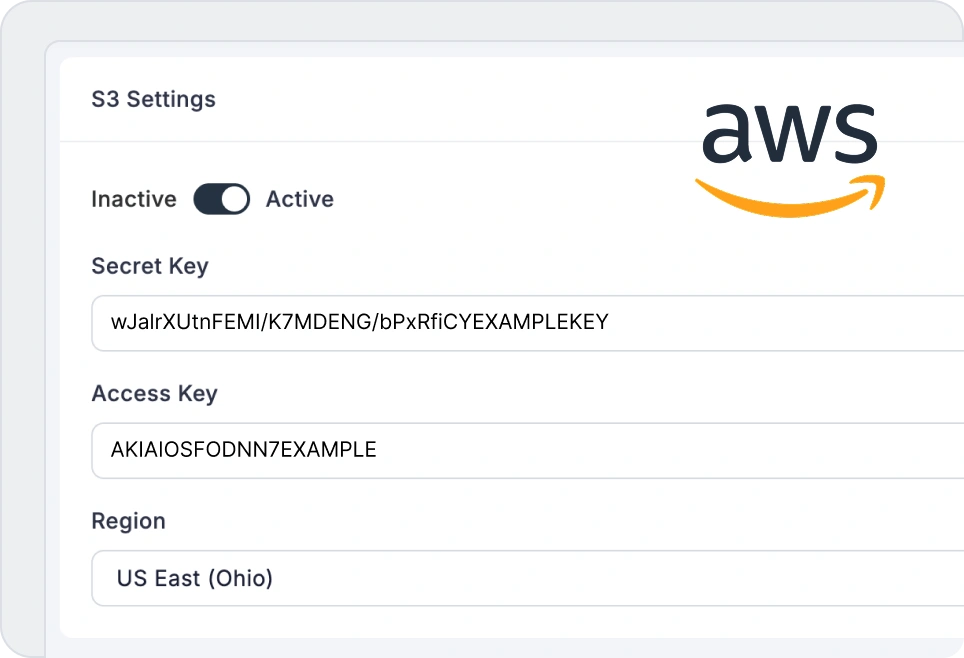Select the "Active" label beside the switch
Viewport: 964px width, 658px height.
300,199
